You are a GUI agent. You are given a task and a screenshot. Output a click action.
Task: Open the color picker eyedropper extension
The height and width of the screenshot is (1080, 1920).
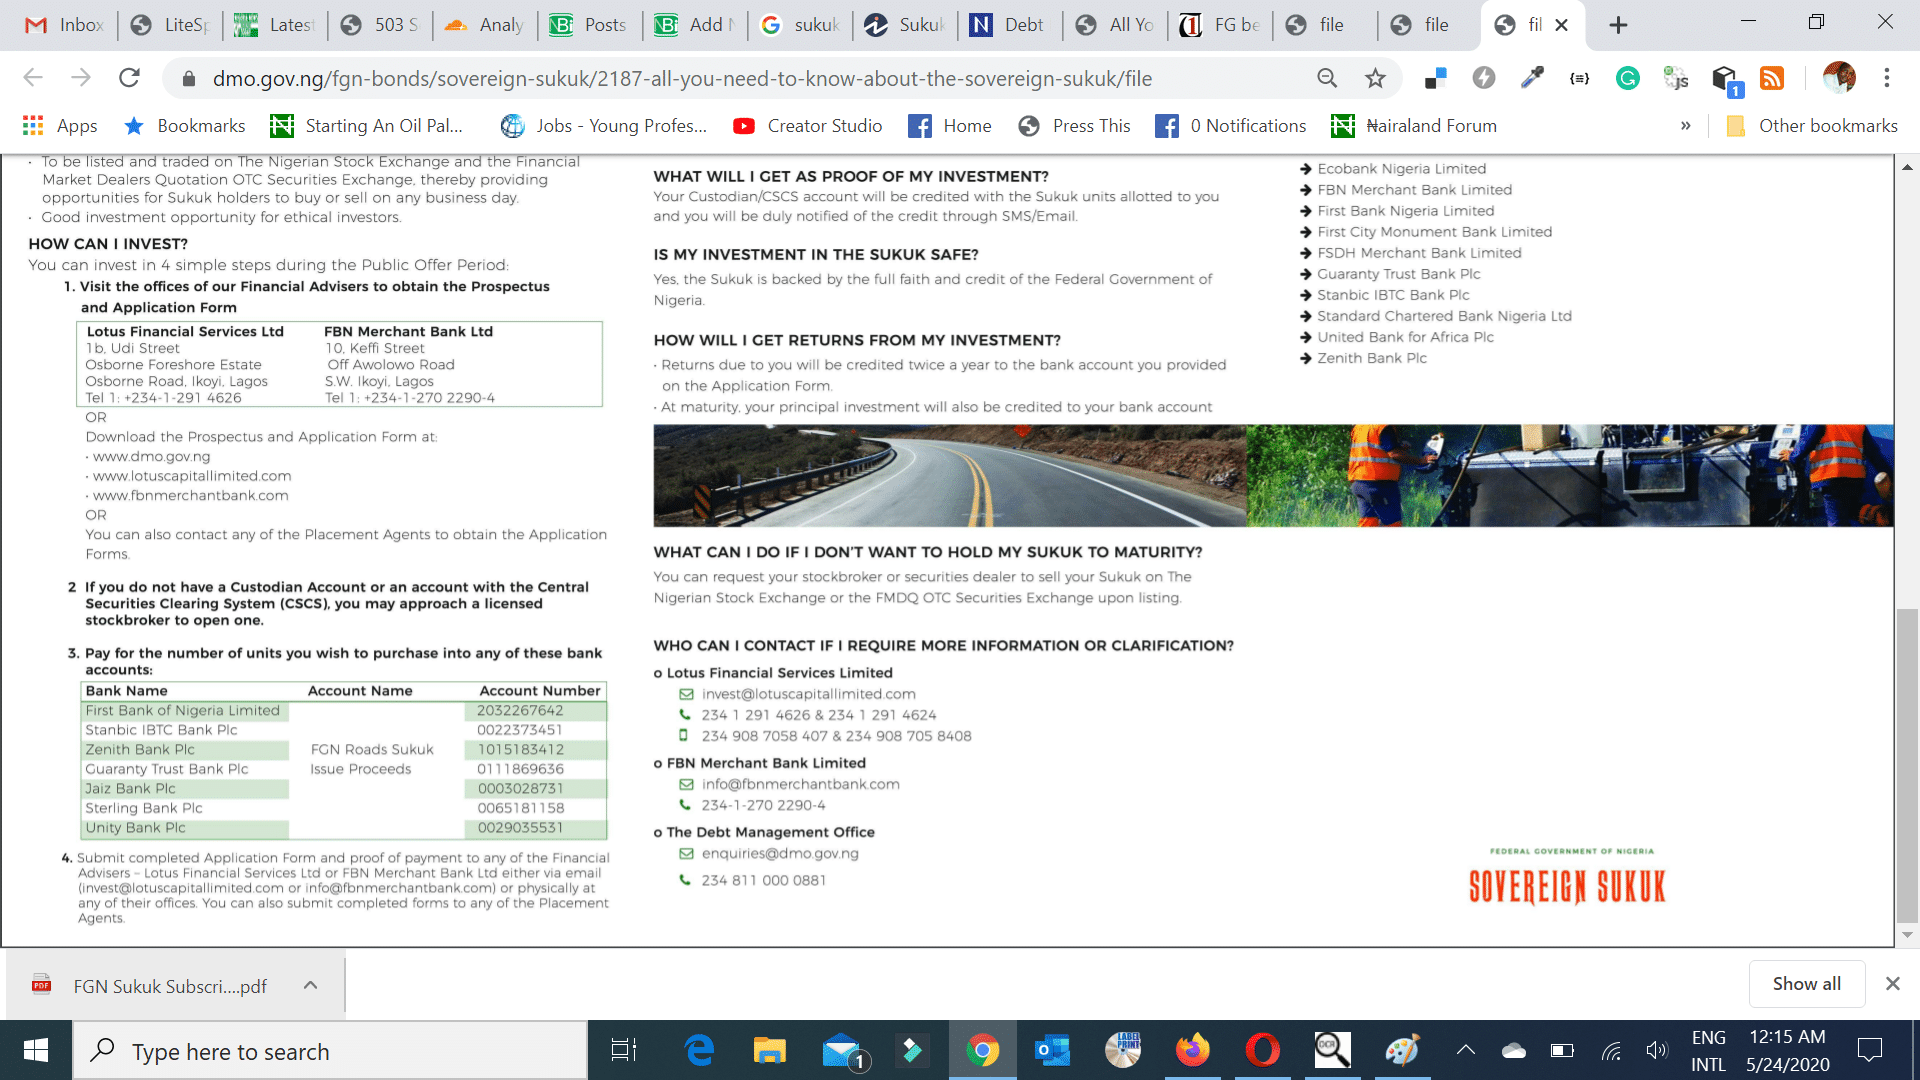point(1532,78)
